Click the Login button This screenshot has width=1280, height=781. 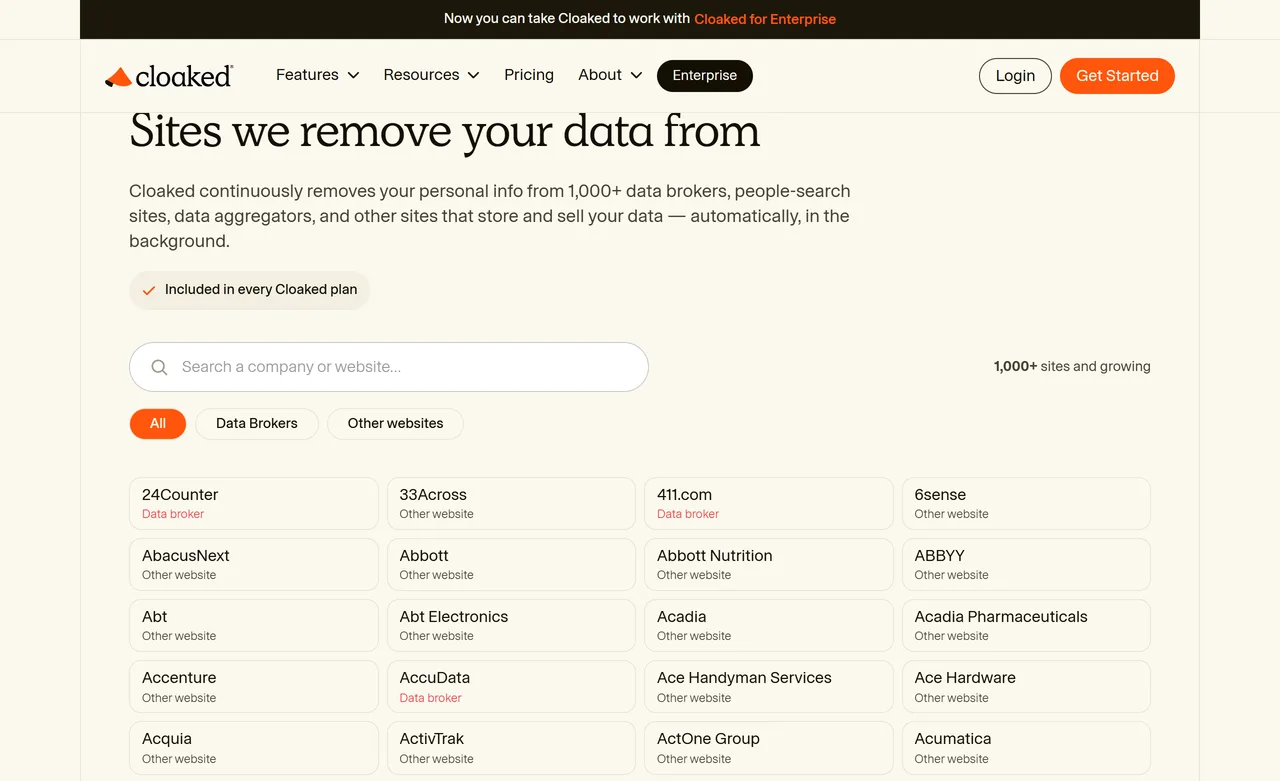1015,76
